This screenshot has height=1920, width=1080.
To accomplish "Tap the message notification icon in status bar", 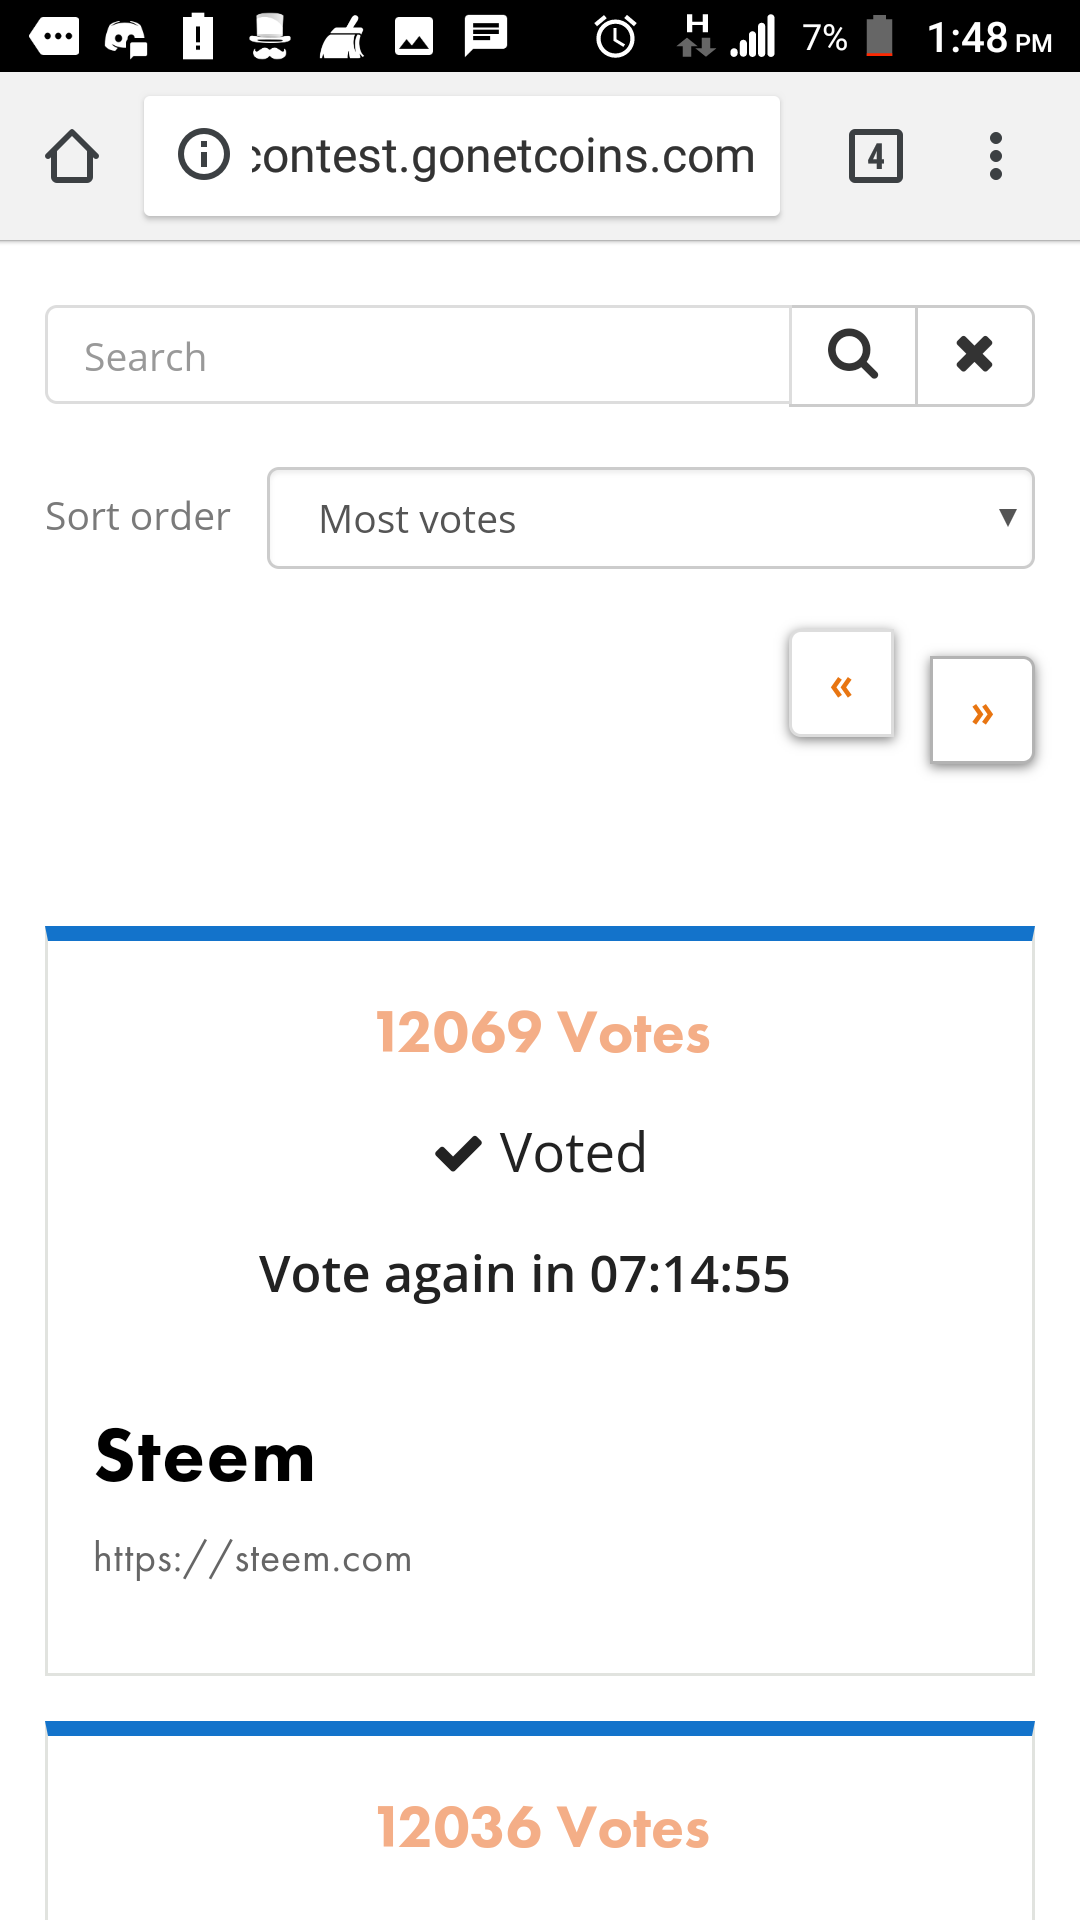I will (487, 36).
